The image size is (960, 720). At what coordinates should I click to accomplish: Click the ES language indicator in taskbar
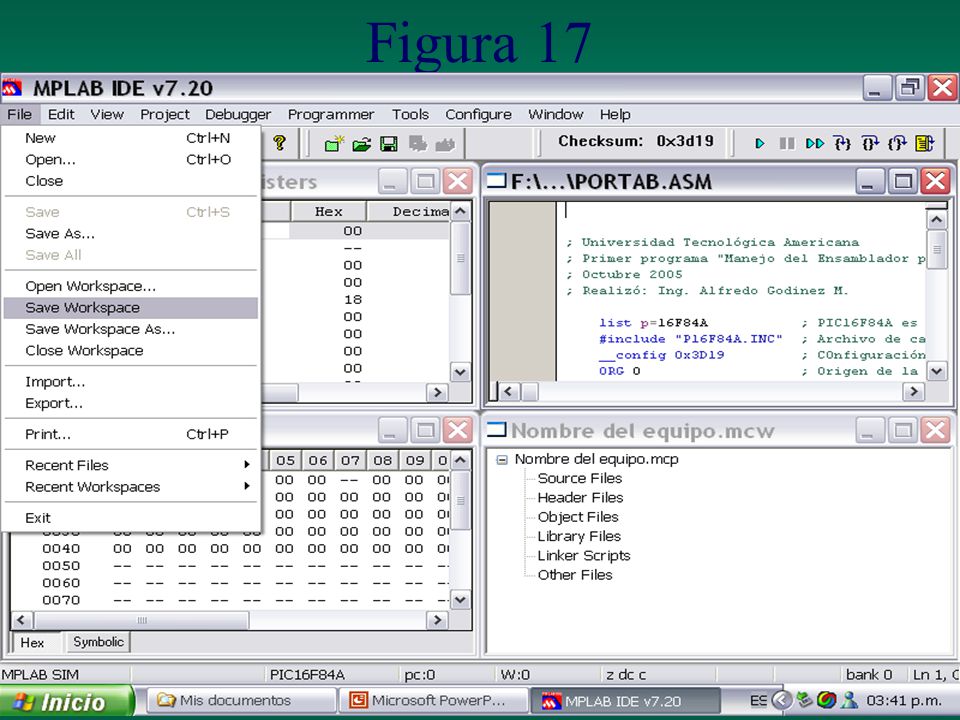(759, 700)
